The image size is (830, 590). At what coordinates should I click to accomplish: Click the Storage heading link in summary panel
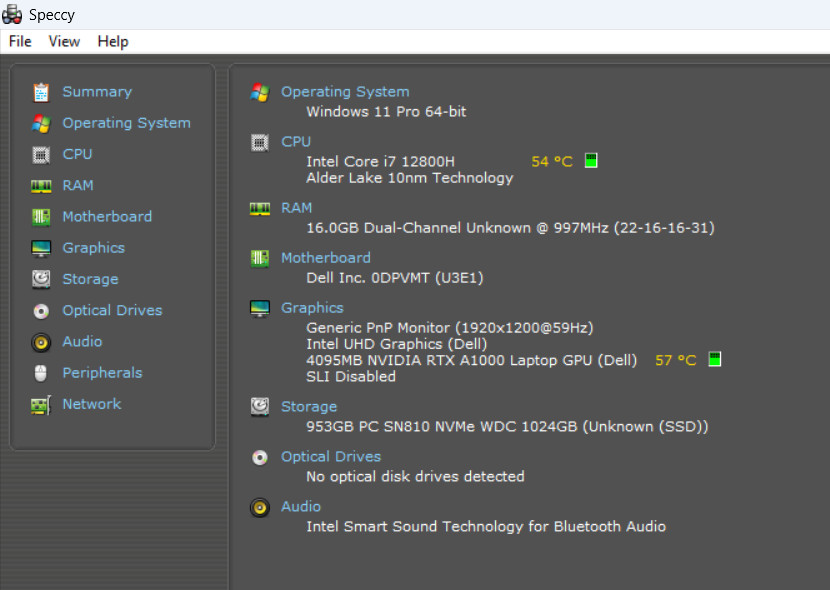click(x=309, y=406)
